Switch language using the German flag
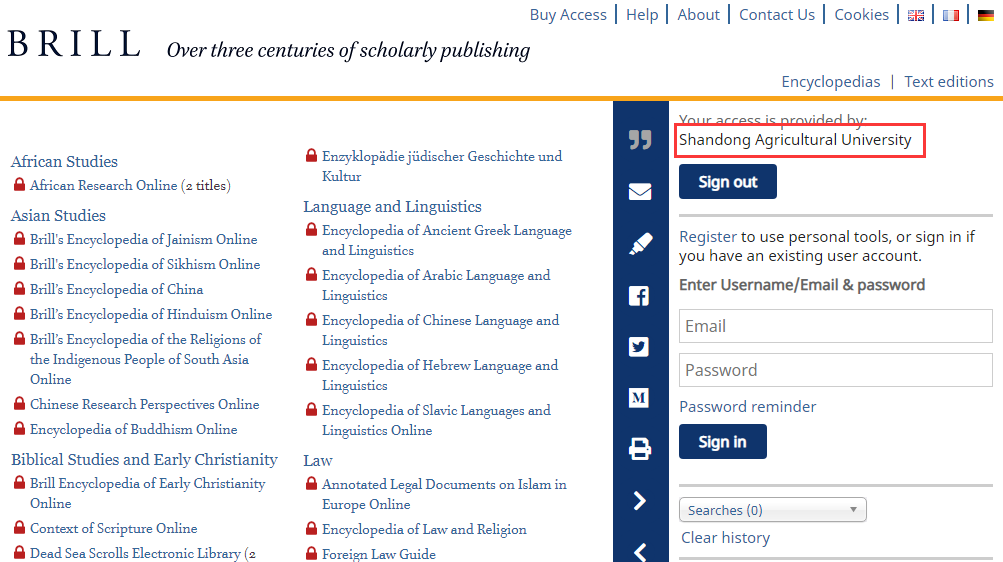Image resolution: width=1003 pixels, height=562 pixels. coord(986,15)
